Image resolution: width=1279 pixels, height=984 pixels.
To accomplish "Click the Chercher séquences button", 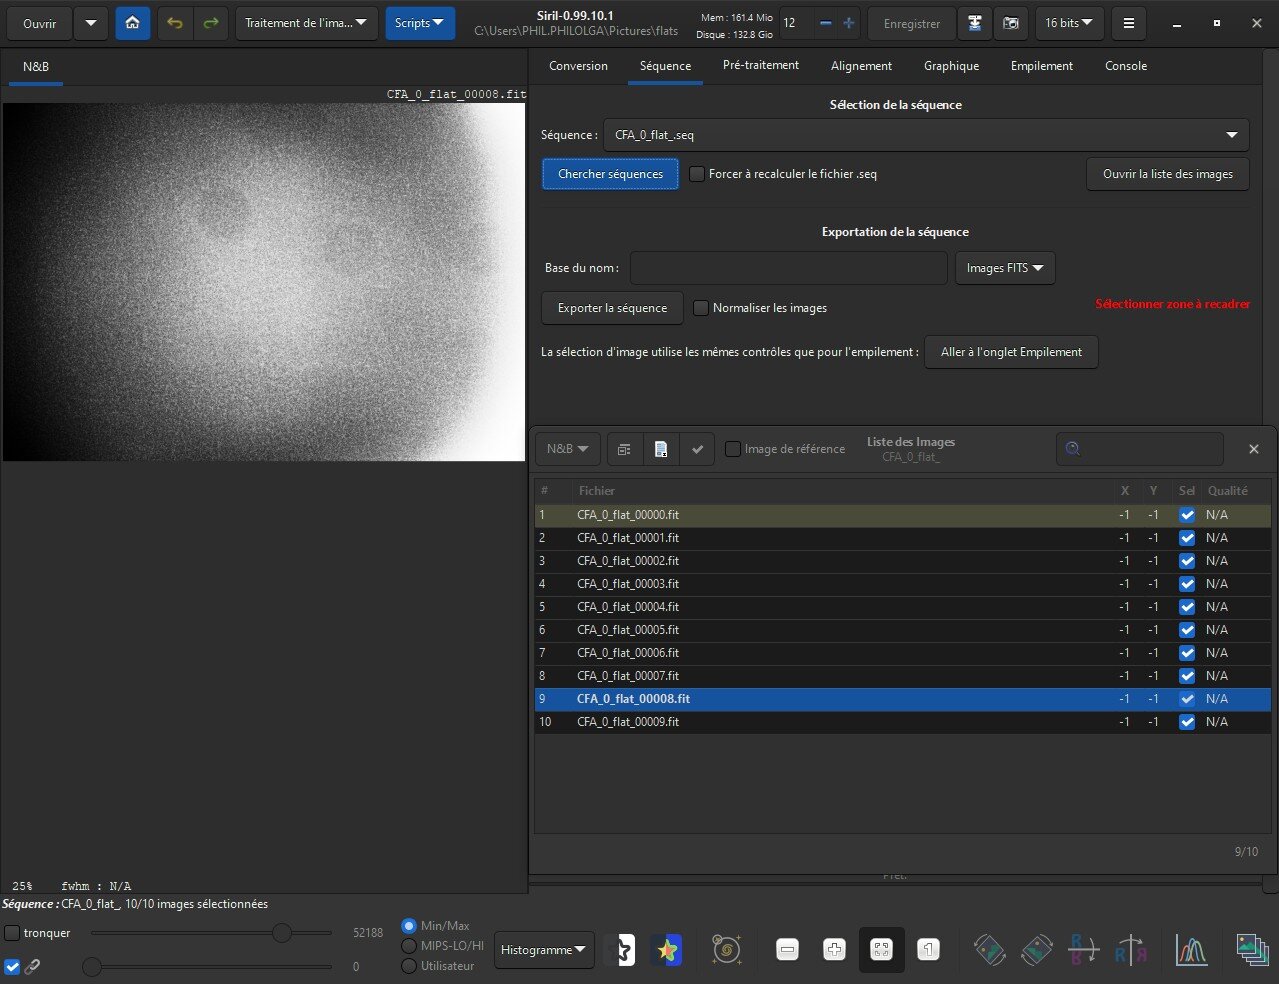I will point(610,174).
